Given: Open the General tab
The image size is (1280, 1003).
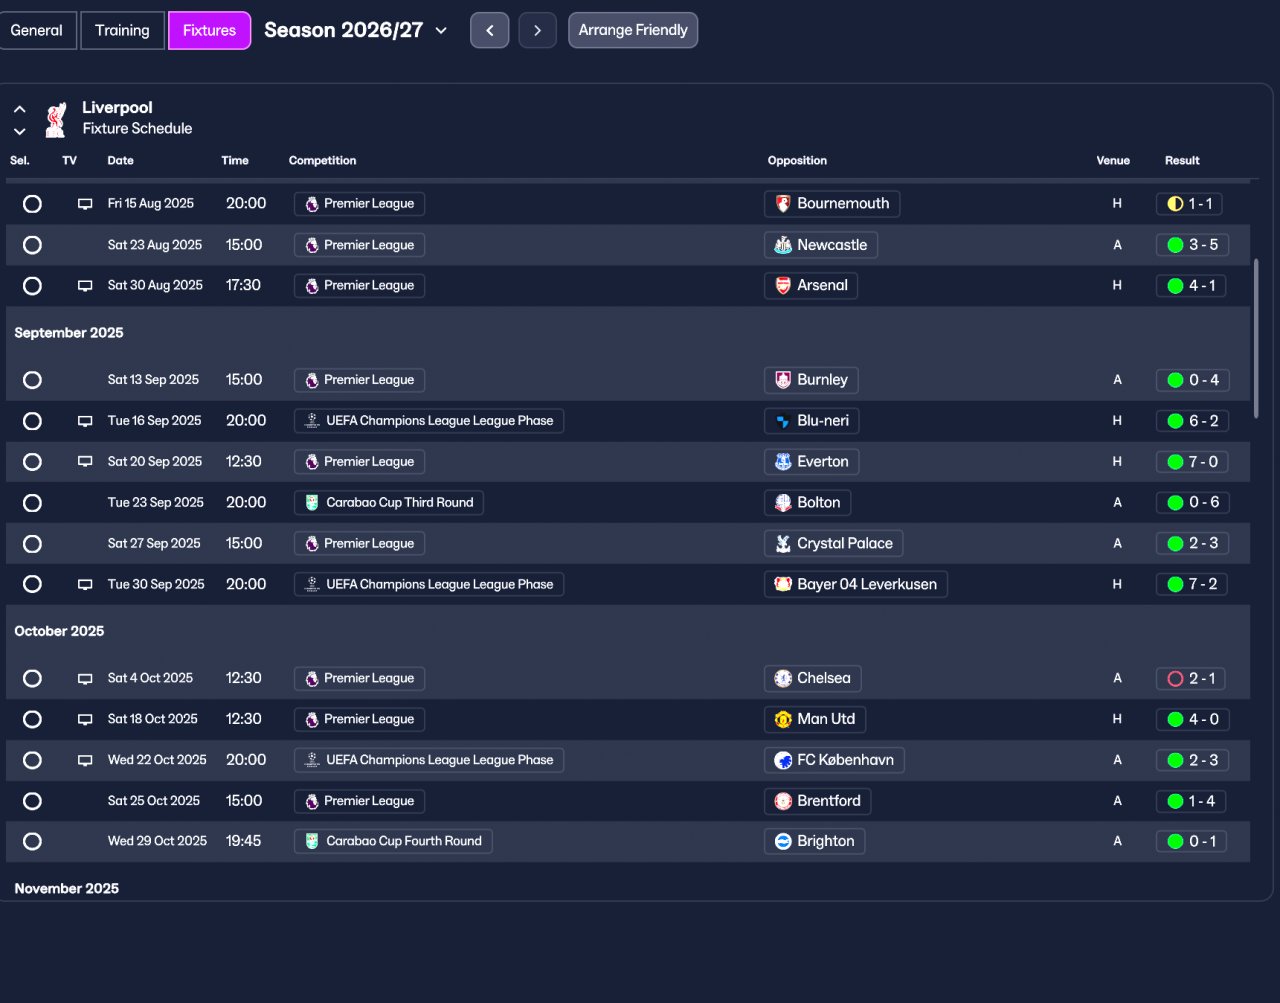Looking at the screenshot, I should click(36, 30).
